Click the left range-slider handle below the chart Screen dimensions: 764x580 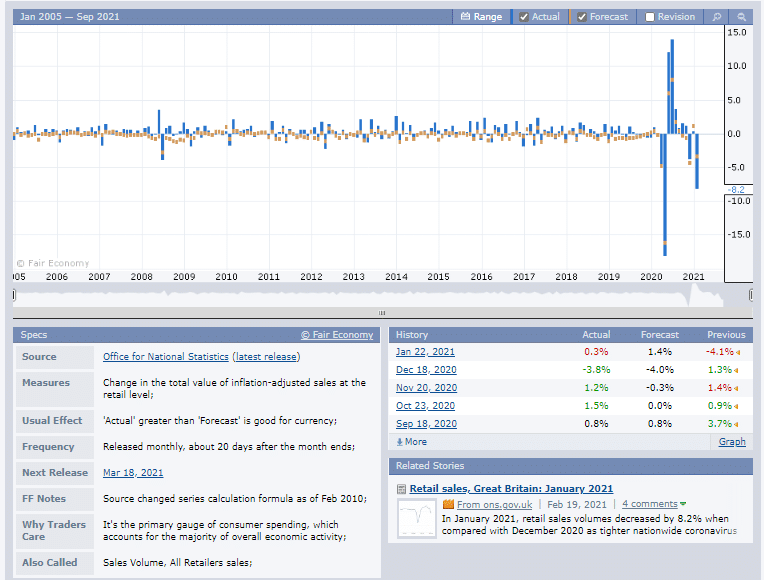click(14, 295)
